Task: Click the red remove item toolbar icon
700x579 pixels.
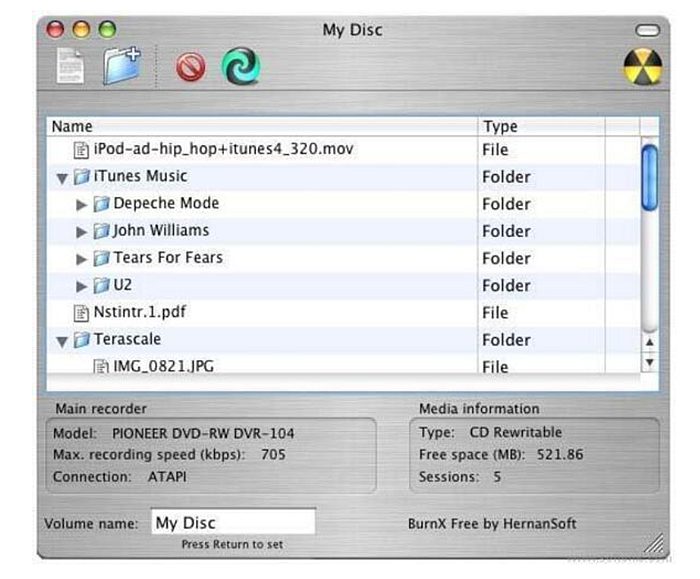Action: click(191, 67)
